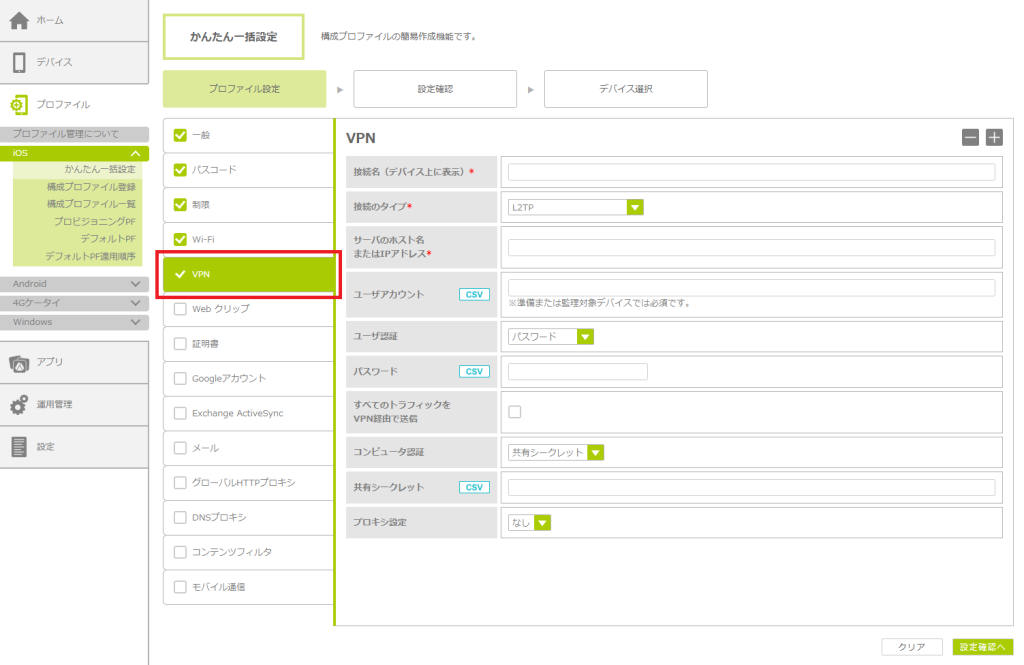
Task: Click the minus icon in VPN header
Action: click(970, 138)
